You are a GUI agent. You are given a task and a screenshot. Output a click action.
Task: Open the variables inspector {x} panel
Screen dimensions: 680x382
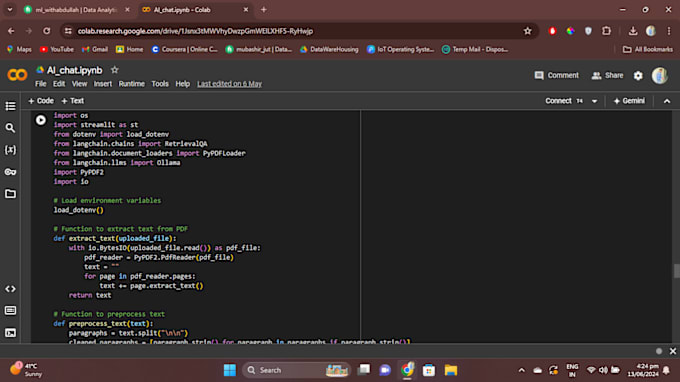pyautogui.click(x=10, y=150)
